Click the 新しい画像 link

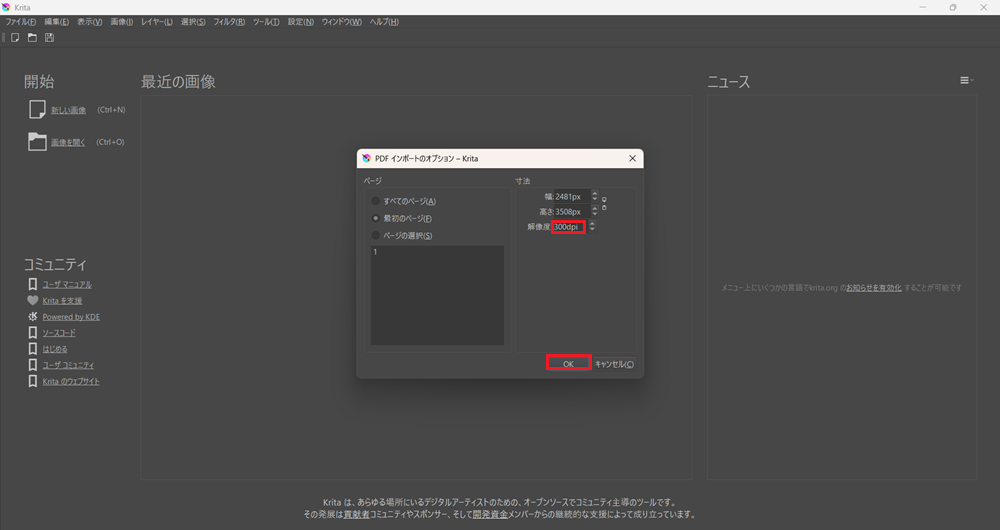pyautogui.click(x=68, y=110)
